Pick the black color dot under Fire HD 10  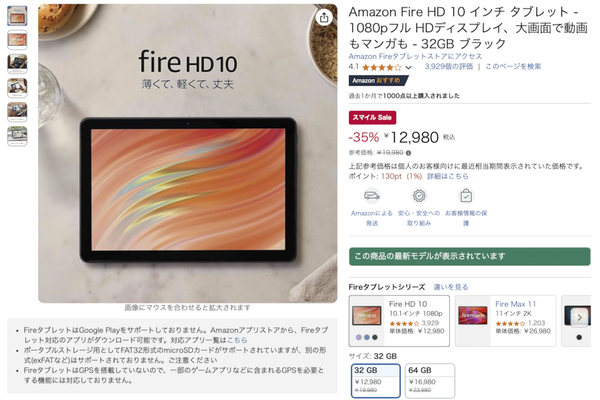tap(375, 337)
